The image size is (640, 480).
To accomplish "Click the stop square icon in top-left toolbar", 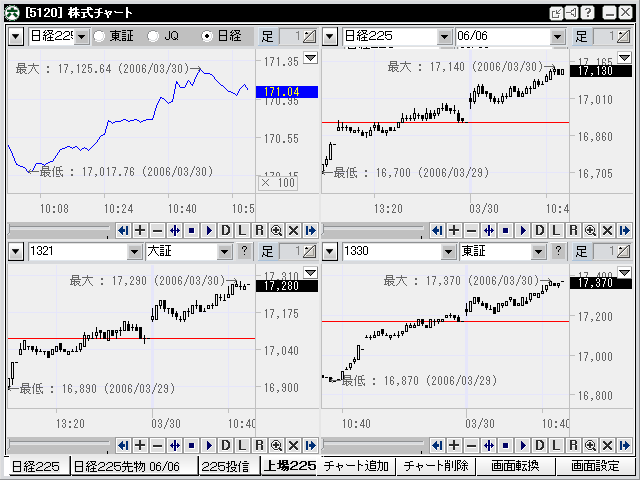I will click(191, 231).
